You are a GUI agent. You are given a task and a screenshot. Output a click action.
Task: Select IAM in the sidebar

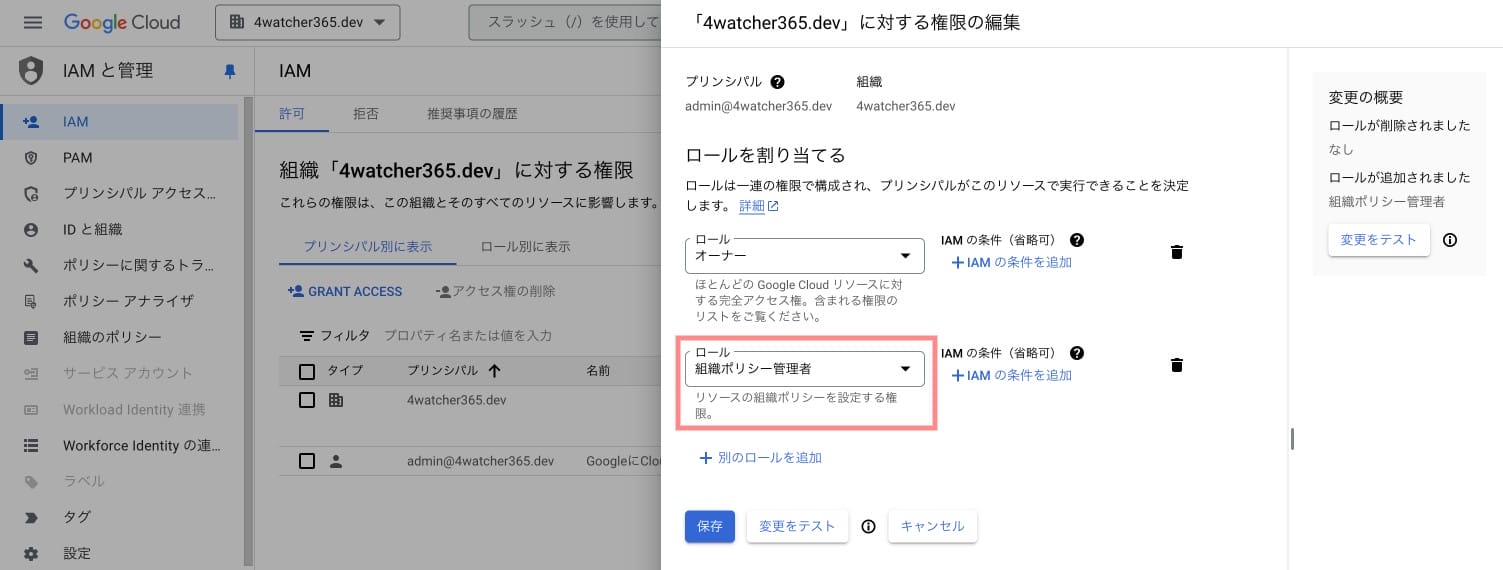tap(120, 122)
